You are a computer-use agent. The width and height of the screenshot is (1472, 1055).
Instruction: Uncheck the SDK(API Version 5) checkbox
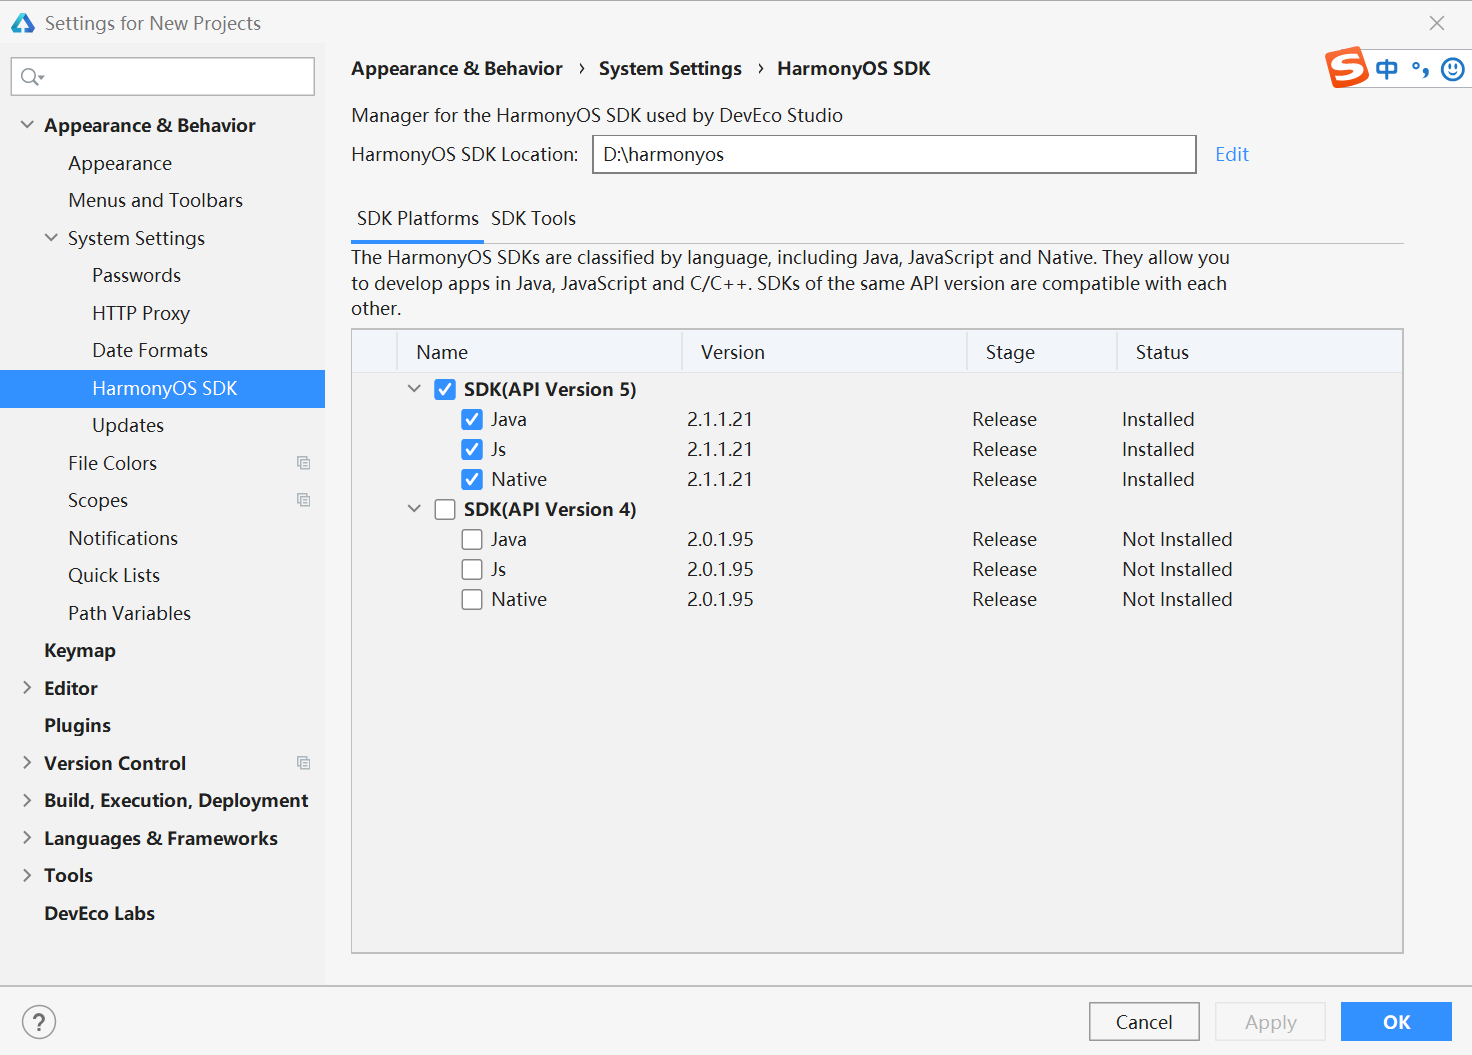coord(445,389)
